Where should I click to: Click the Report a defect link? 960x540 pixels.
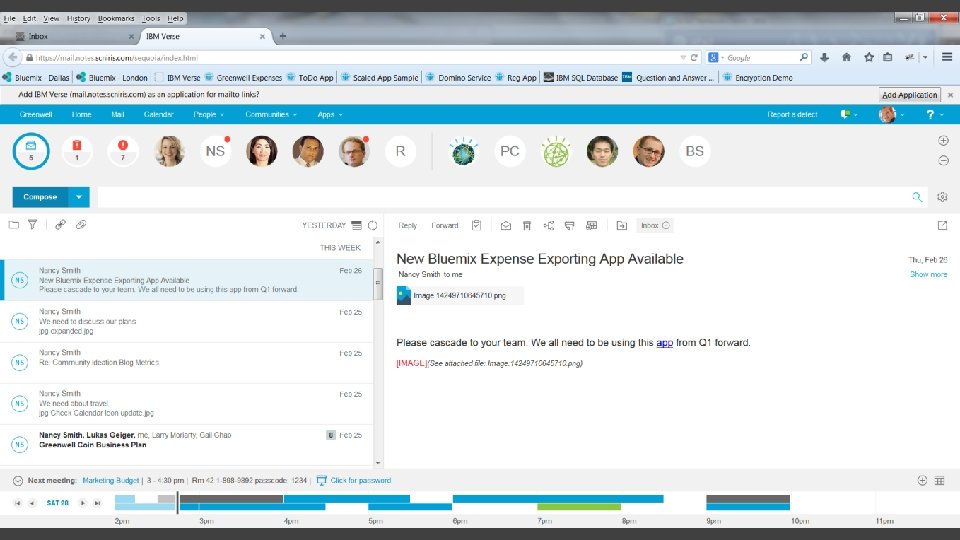coord(792,114)
